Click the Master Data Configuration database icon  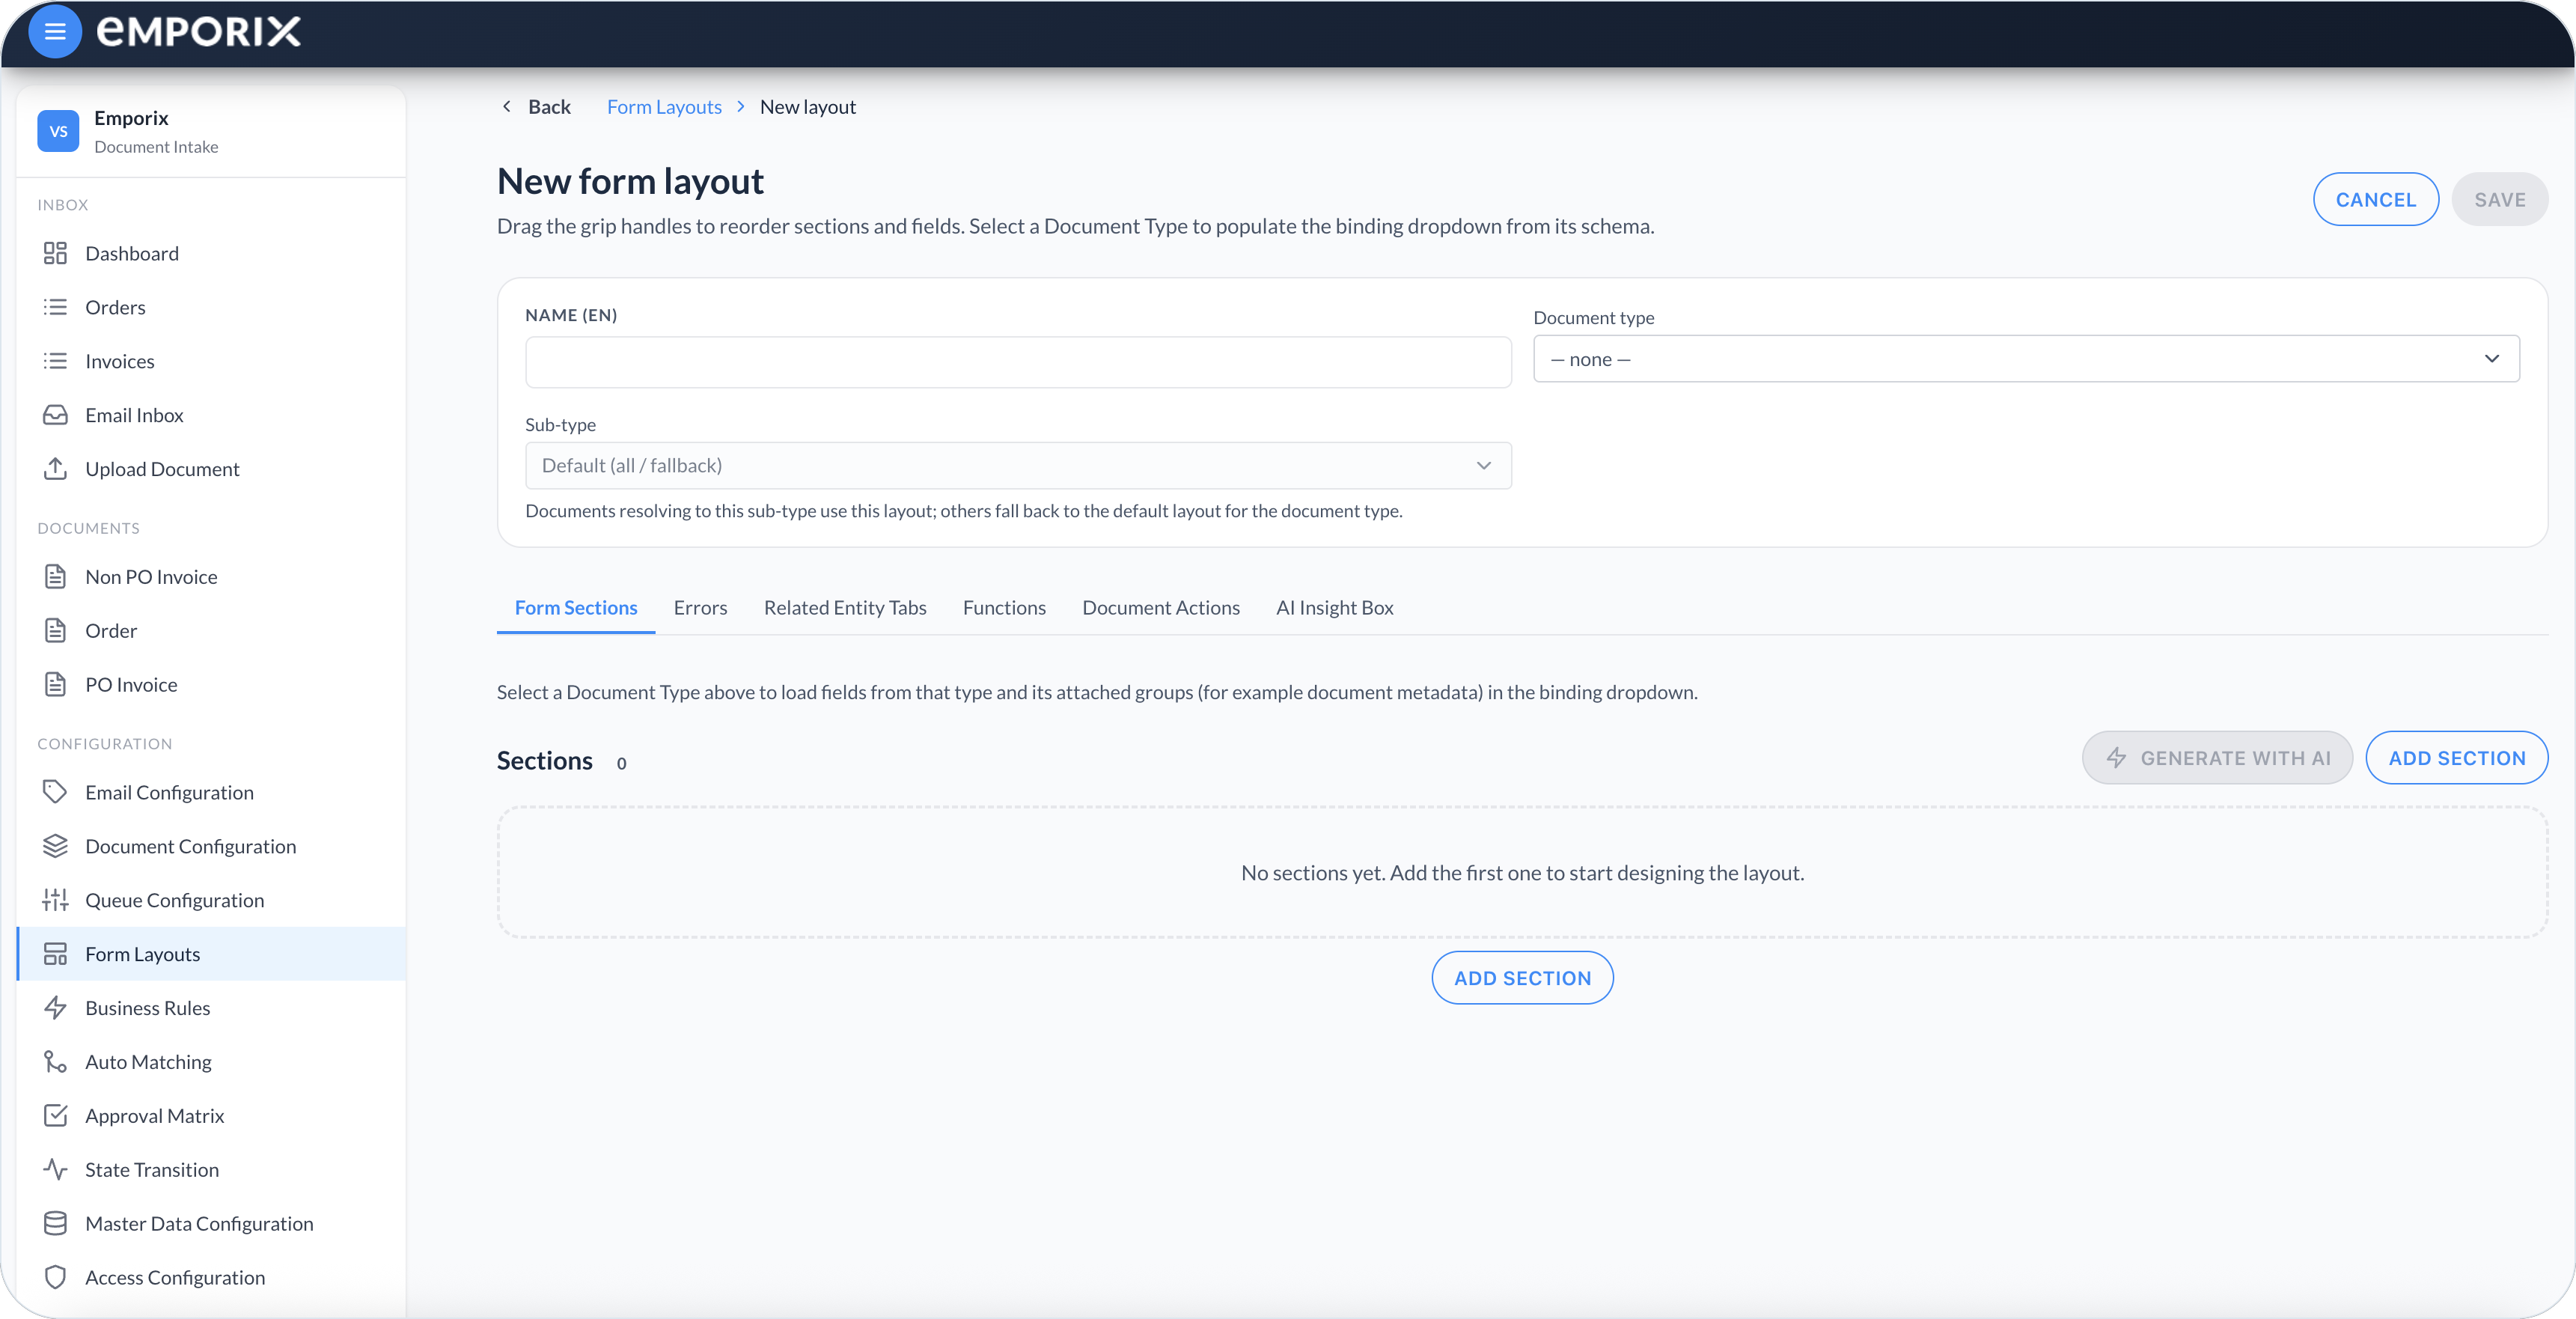[55, 1224]
